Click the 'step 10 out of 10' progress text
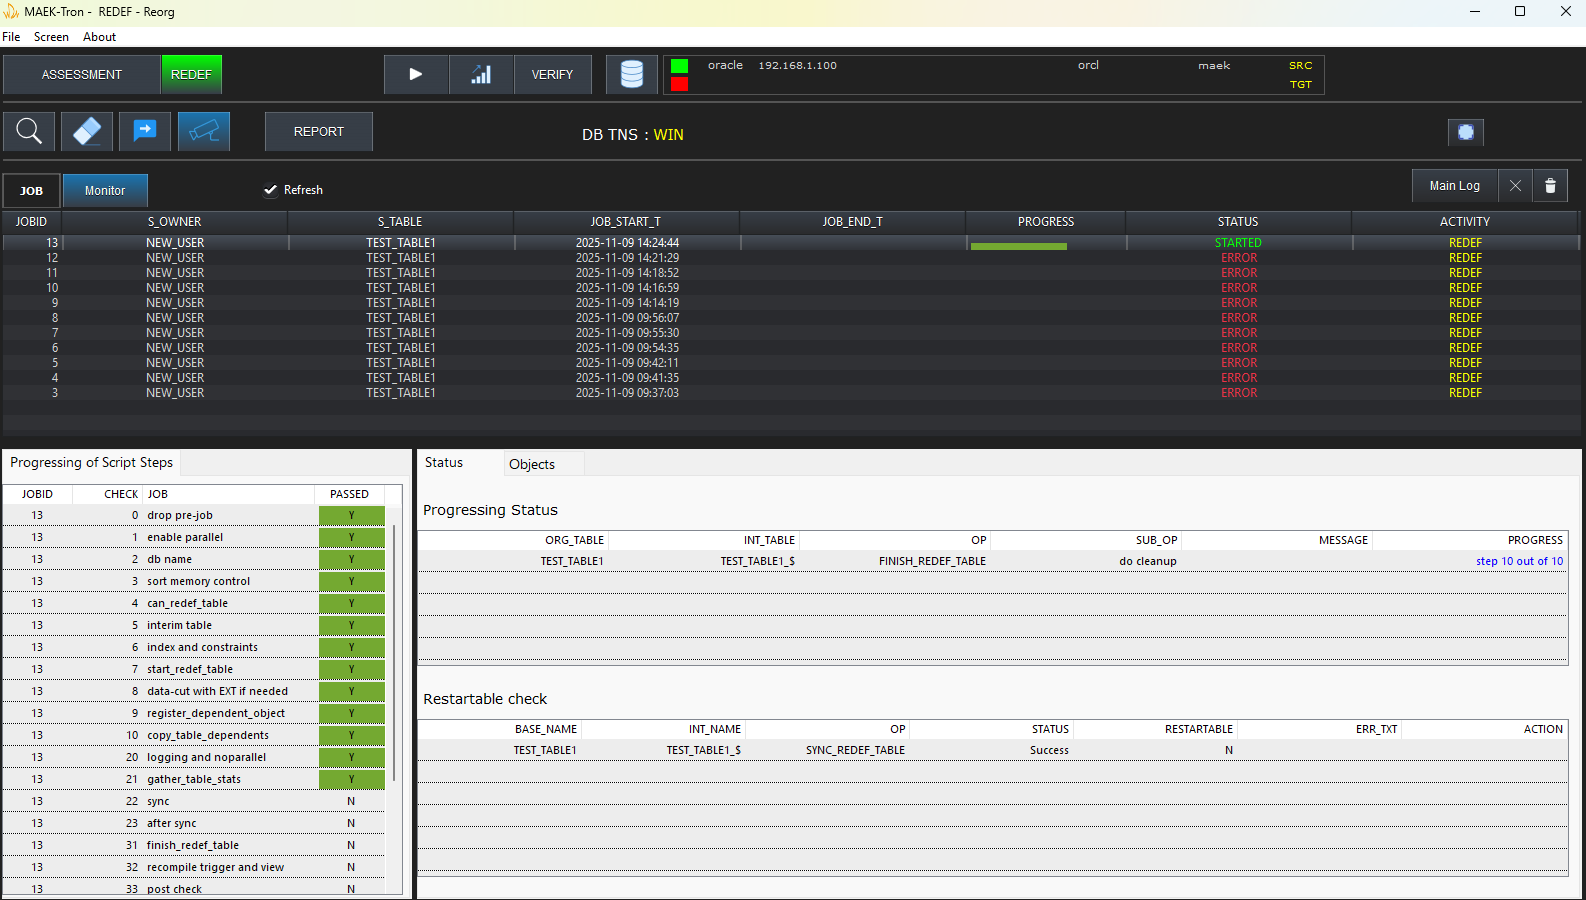The image size is (1586, 900). [x=1519, y=561]
